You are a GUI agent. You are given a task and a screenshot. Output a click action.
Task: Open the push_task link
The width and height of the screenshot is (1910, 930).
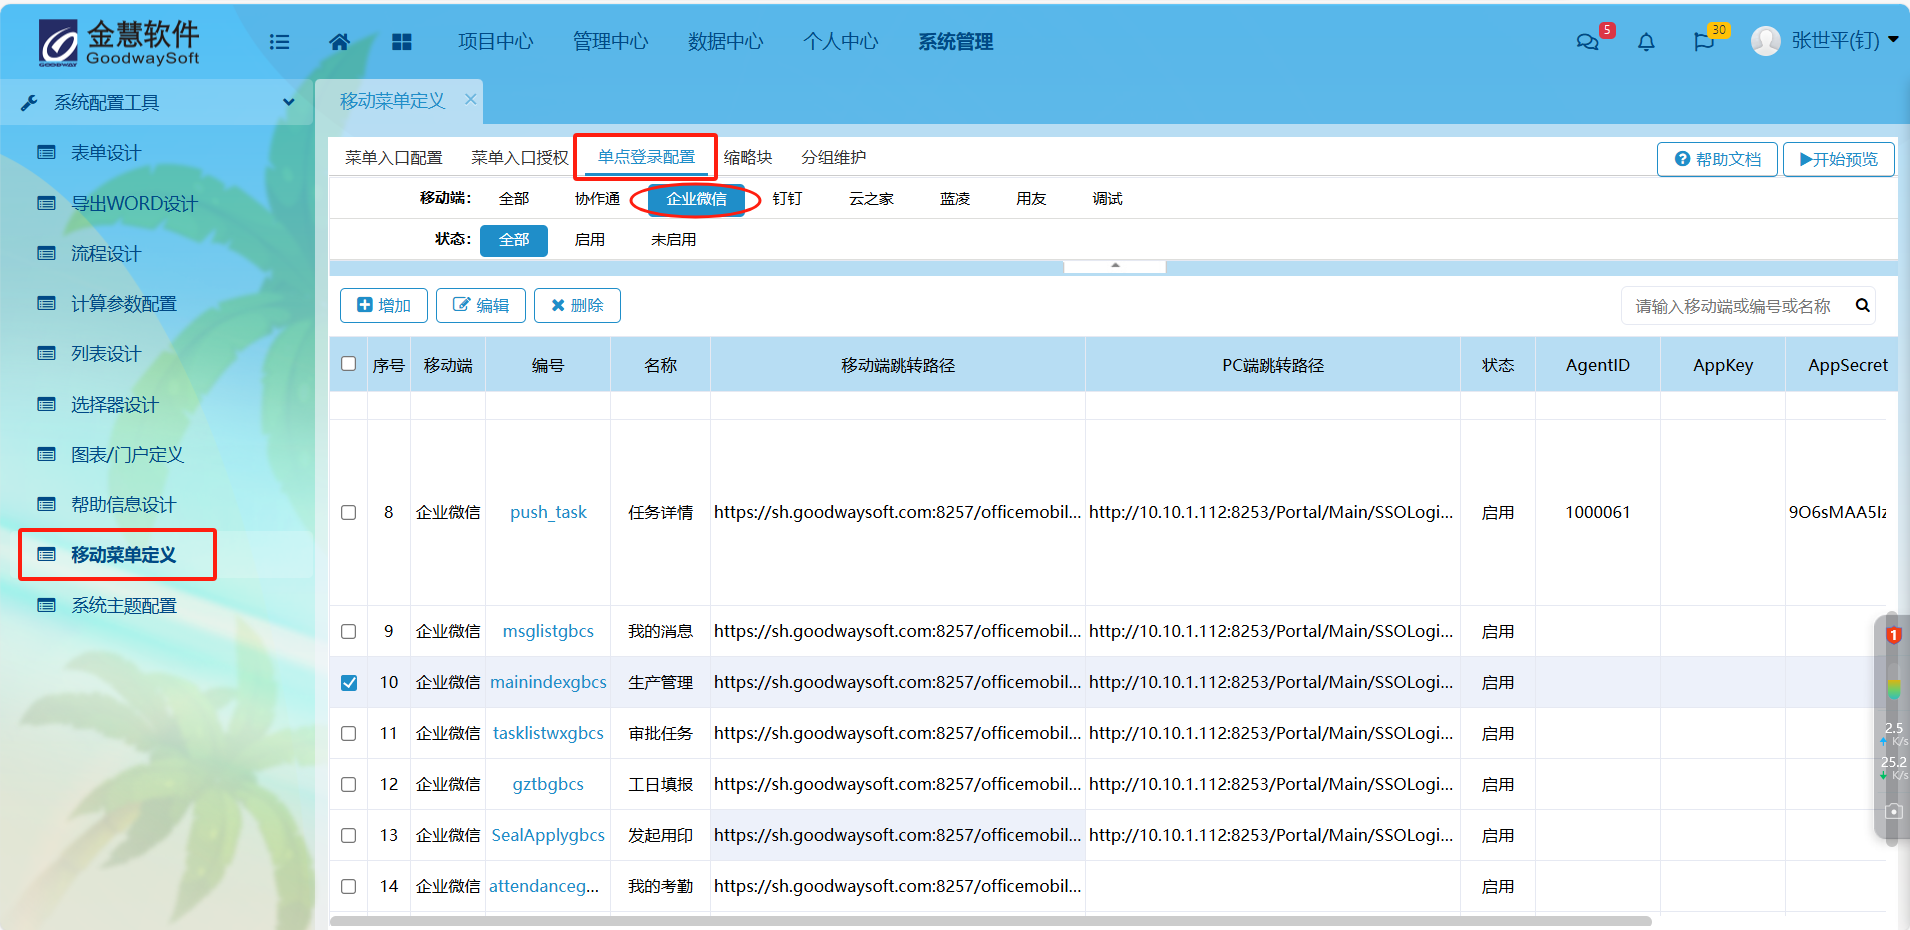(548, 512)
